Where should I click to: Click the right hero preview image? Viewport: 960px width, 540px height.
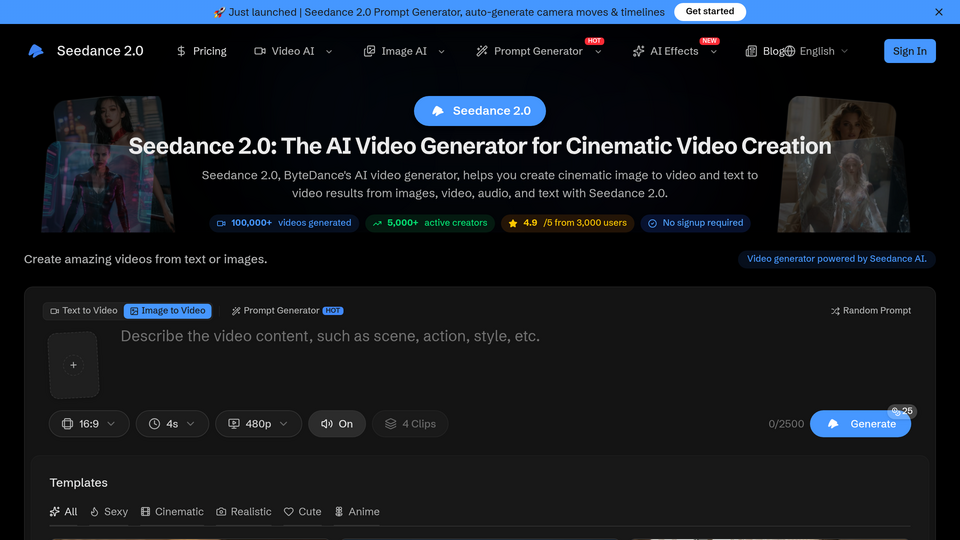[x=843, y=164]
